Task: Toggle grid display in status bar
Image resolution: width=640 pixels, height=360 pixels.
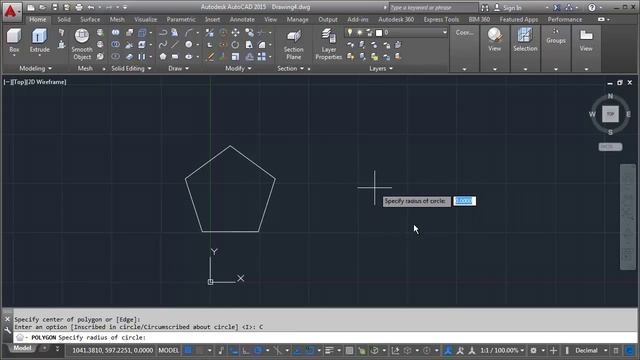Action: 188,350
